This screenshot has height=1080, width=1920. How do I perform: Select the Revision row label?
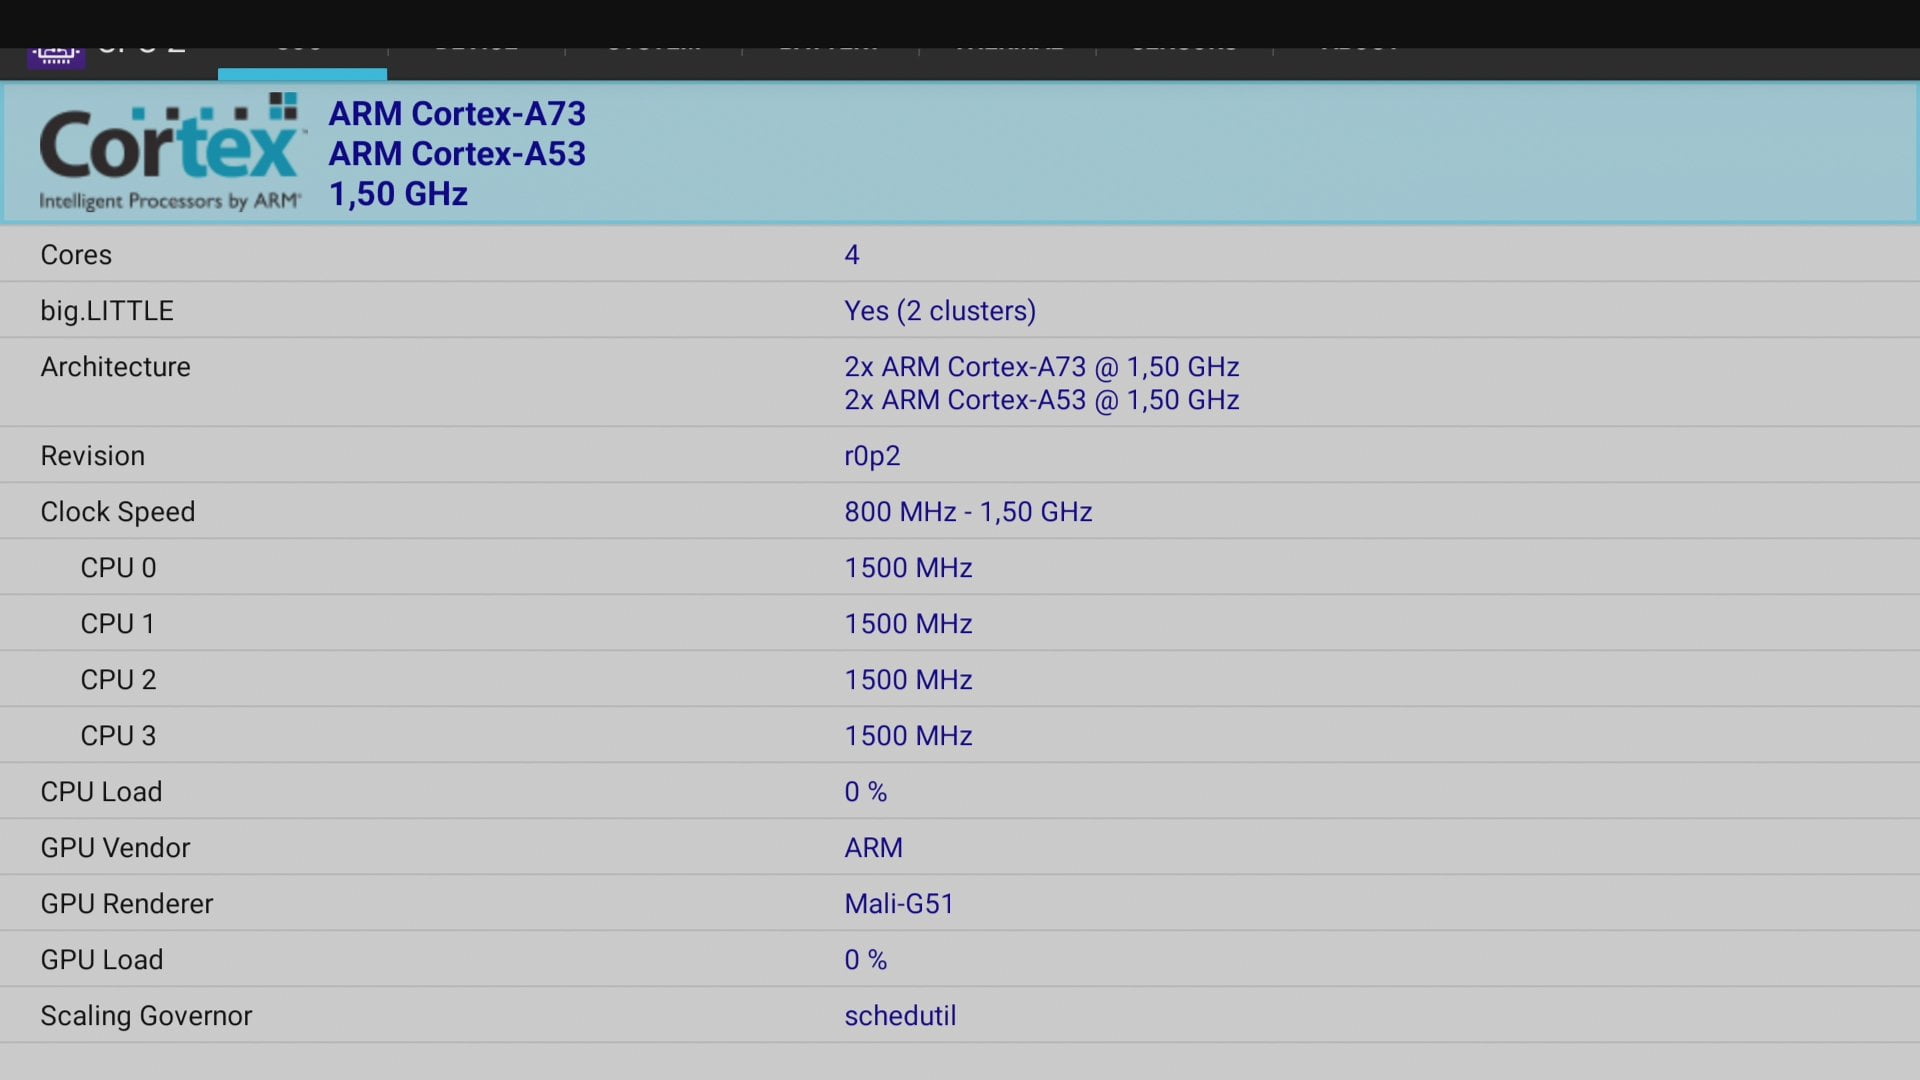pos(92,456)
